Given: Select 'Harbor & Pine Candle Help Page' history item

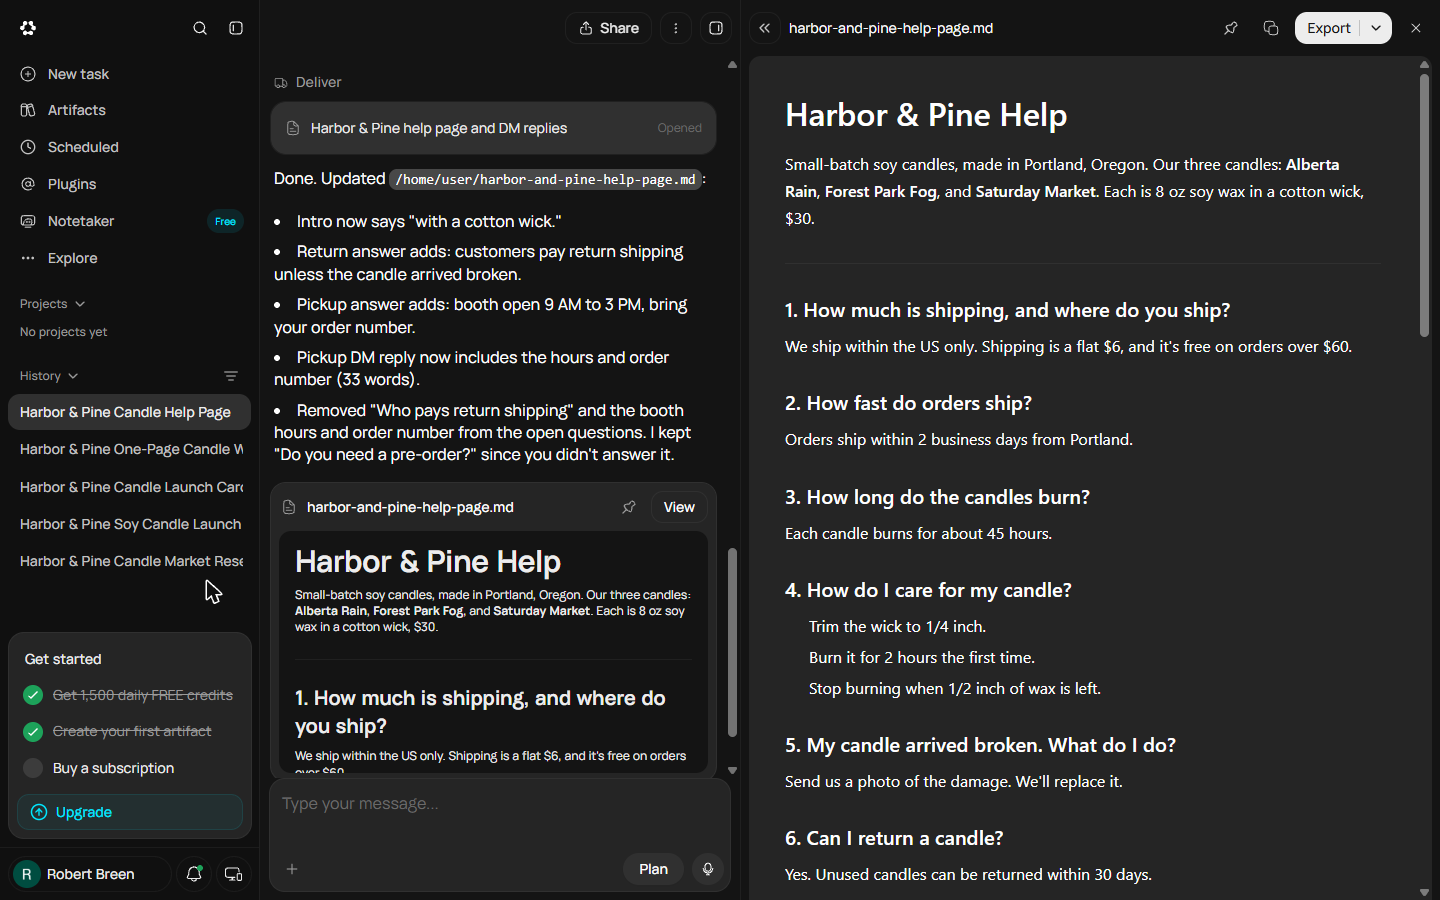Looking at the screenshot, I should tap(130, 412).
